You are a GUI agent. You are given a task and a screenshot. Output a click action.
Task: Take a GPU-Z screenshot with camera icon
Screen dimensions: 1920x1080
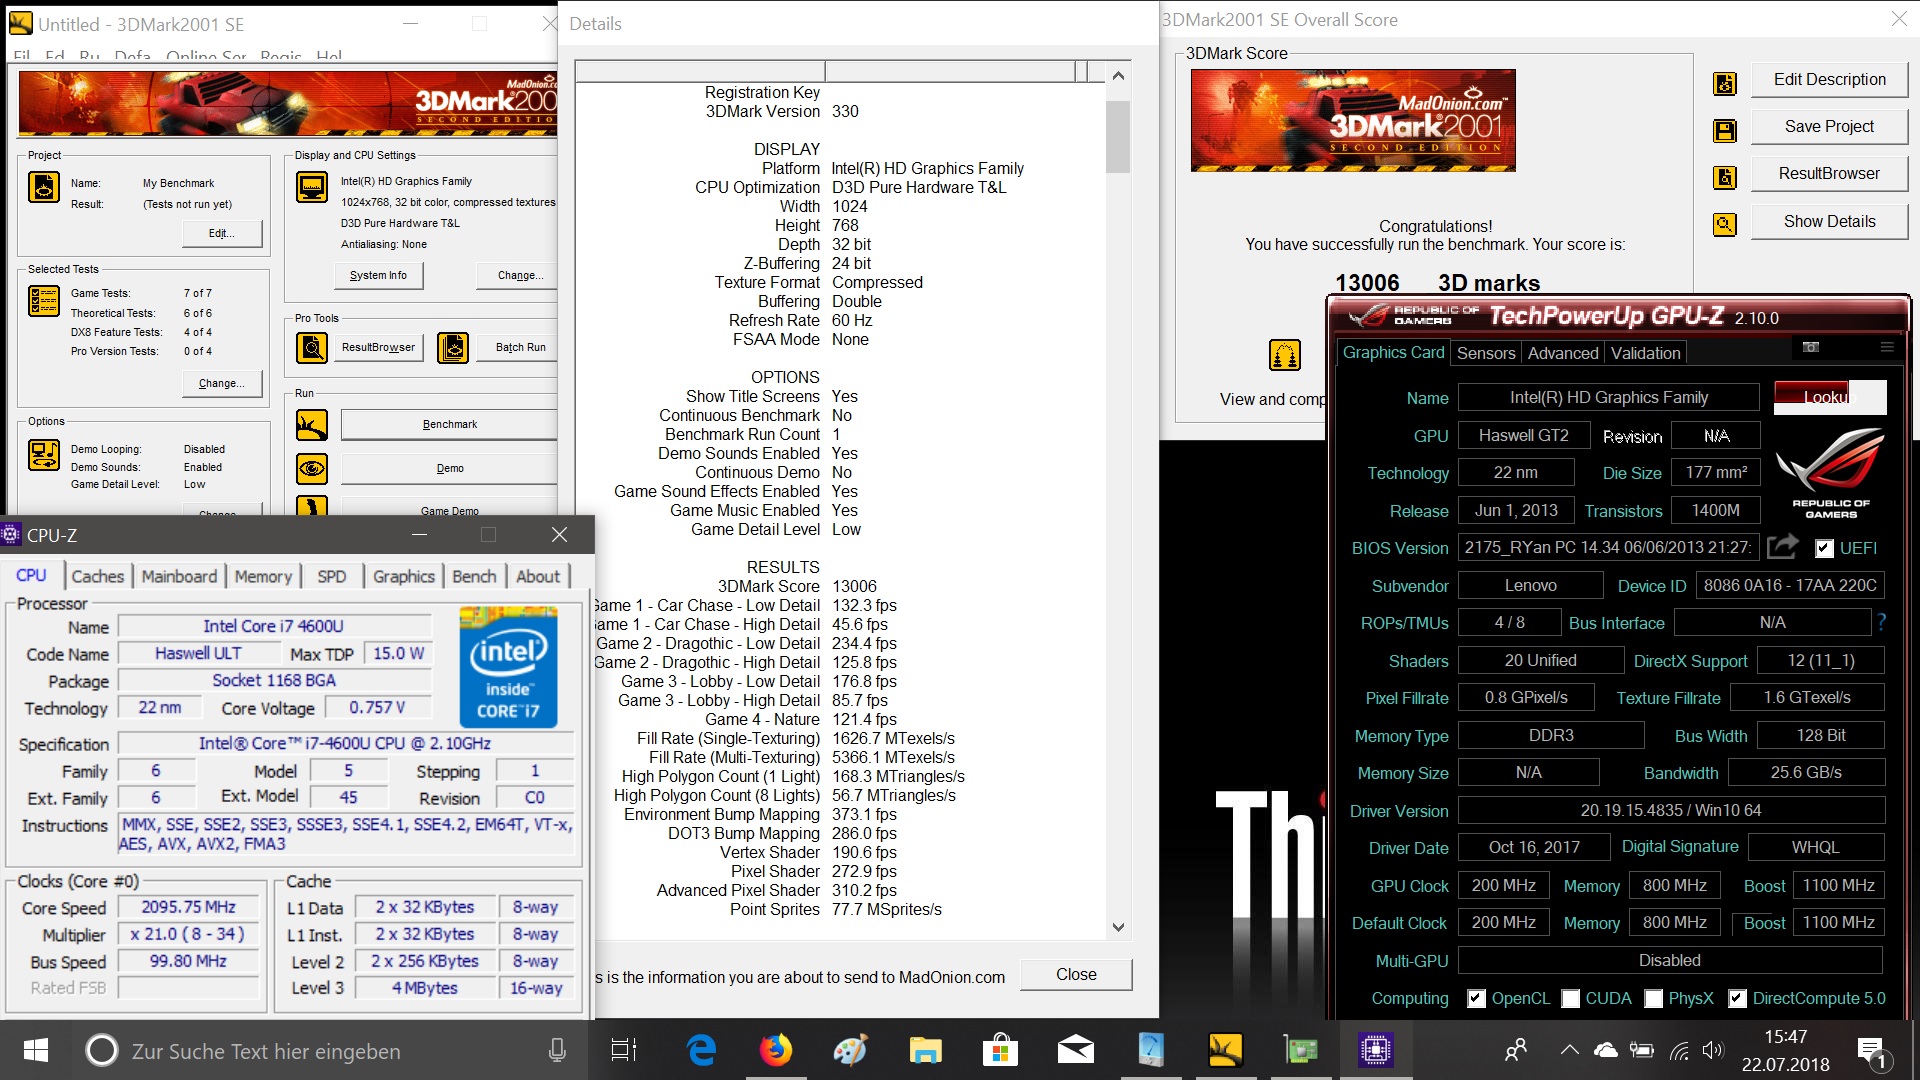point(1811,347)
